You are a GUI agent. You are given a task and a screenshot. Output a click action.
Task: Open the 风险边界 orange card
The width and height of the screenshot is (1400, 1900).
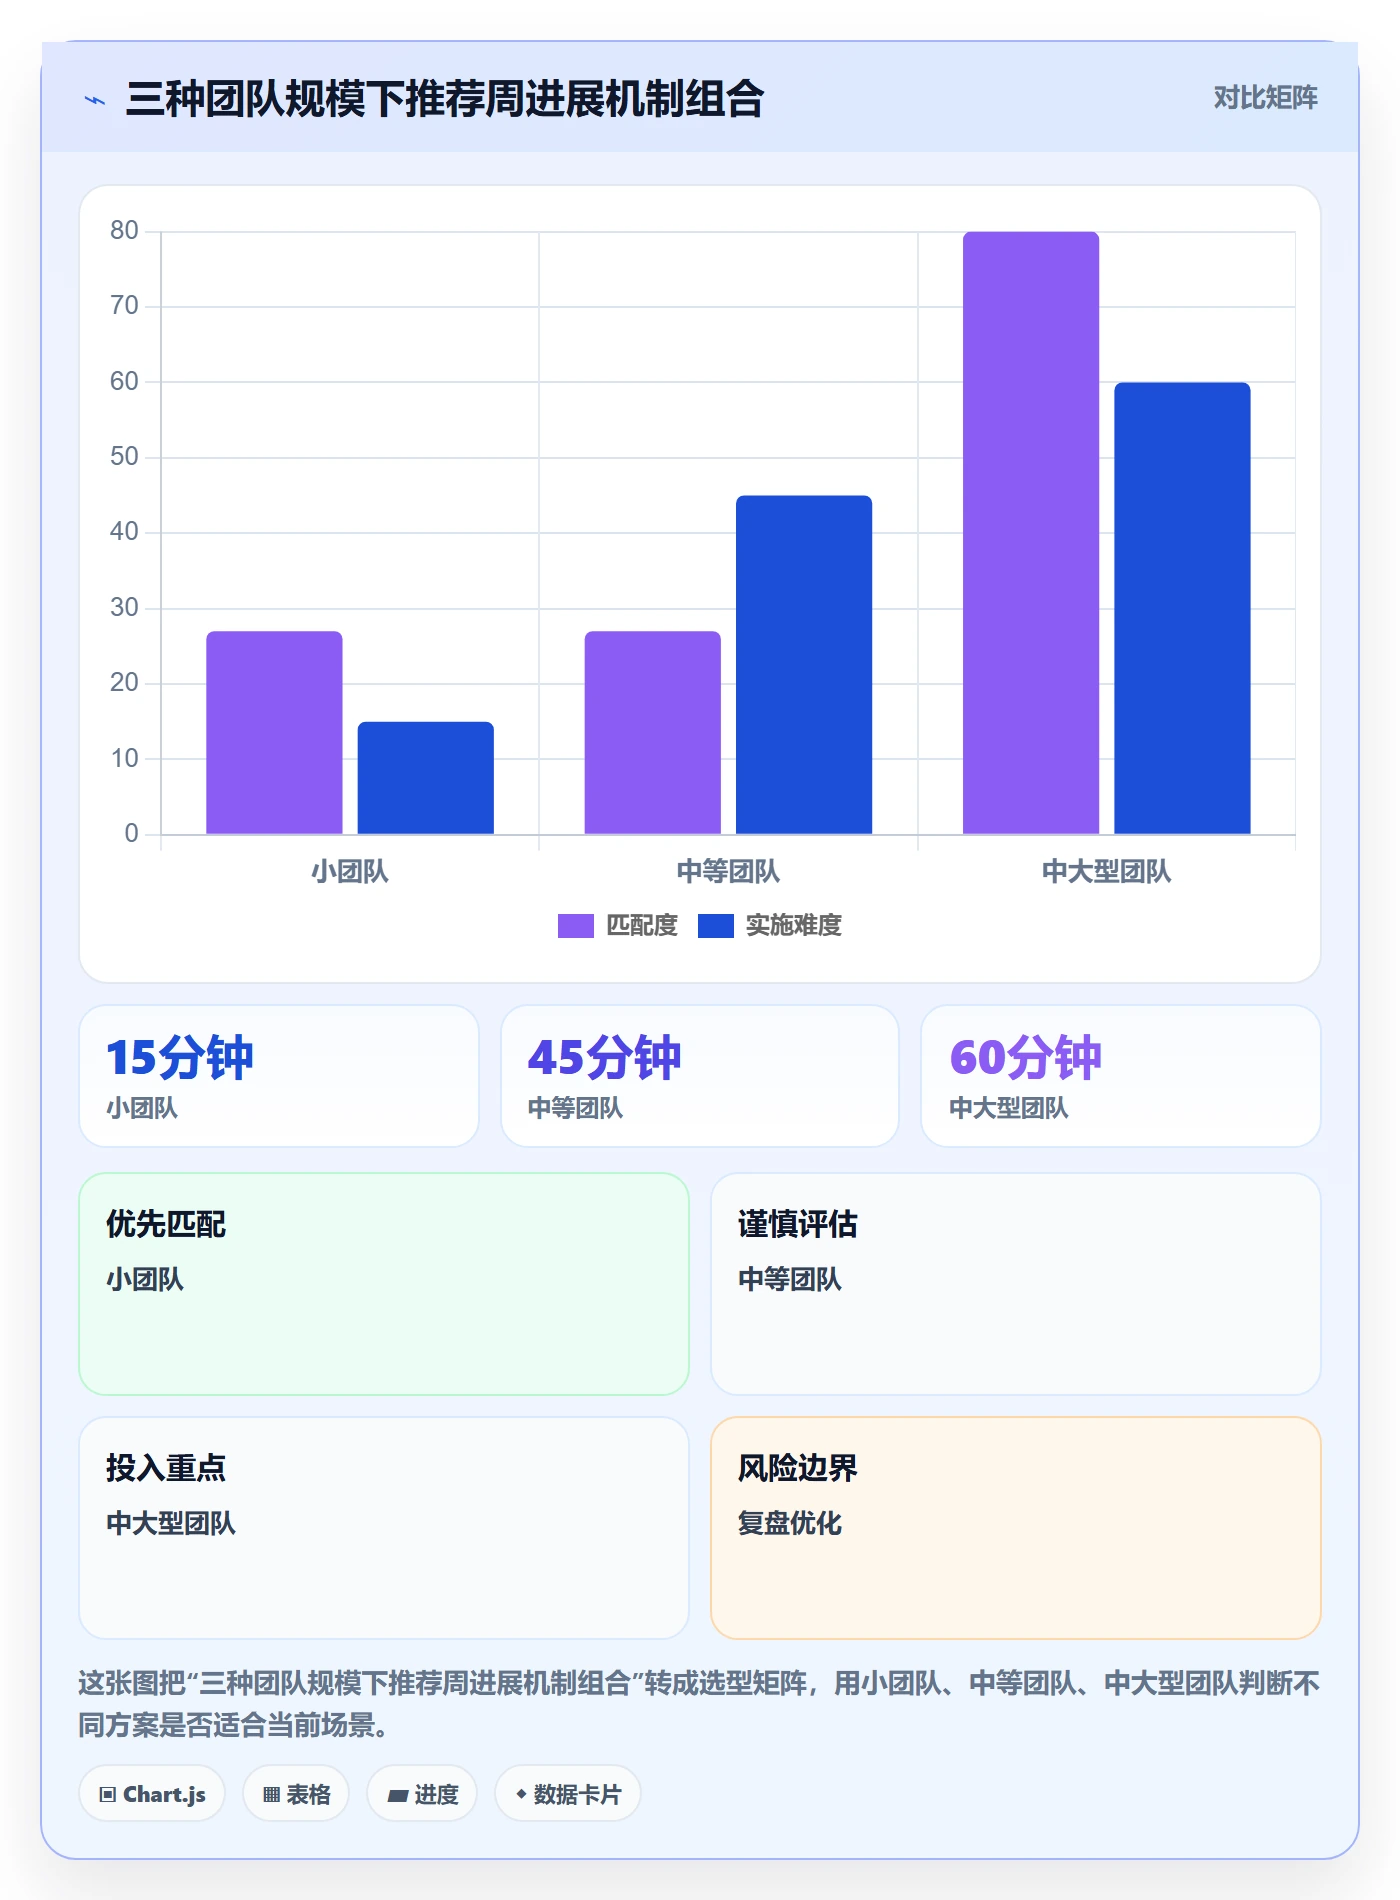[1016, 1528]
